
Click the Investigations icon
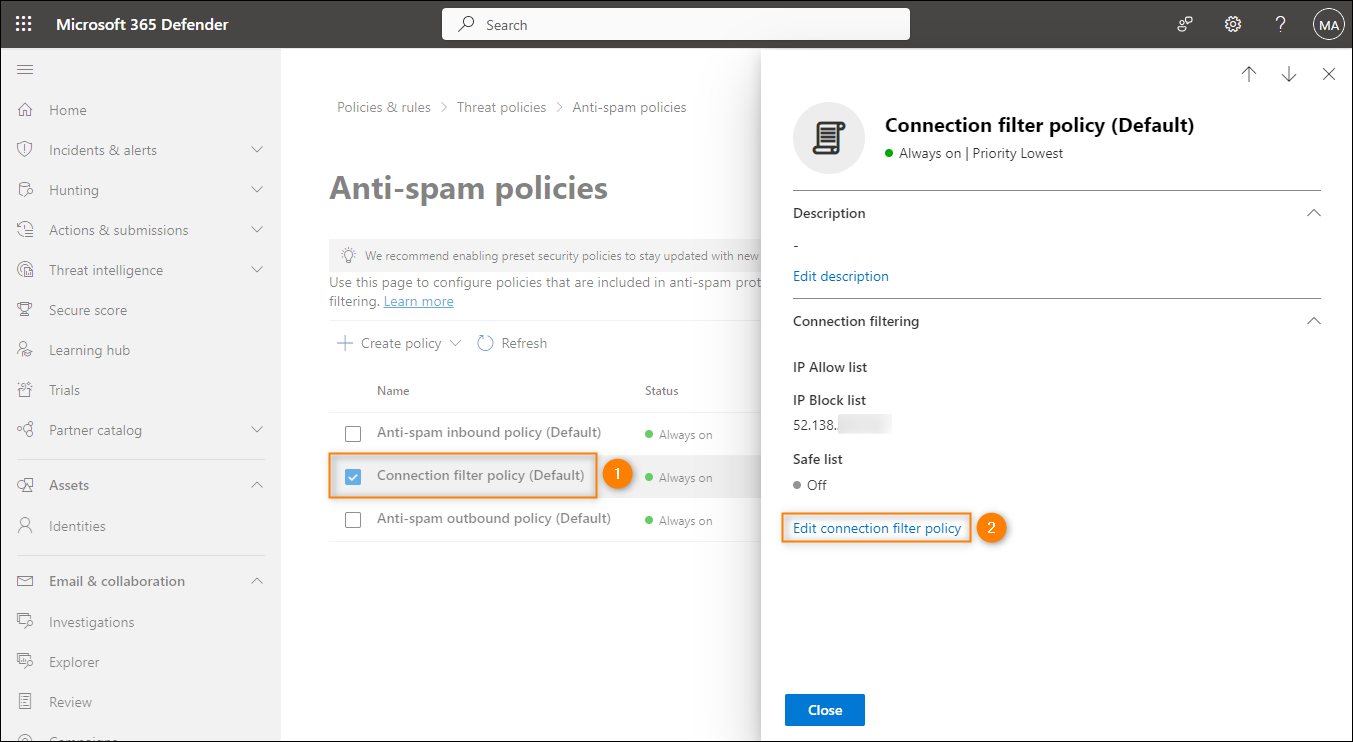(x=26, y=622)
